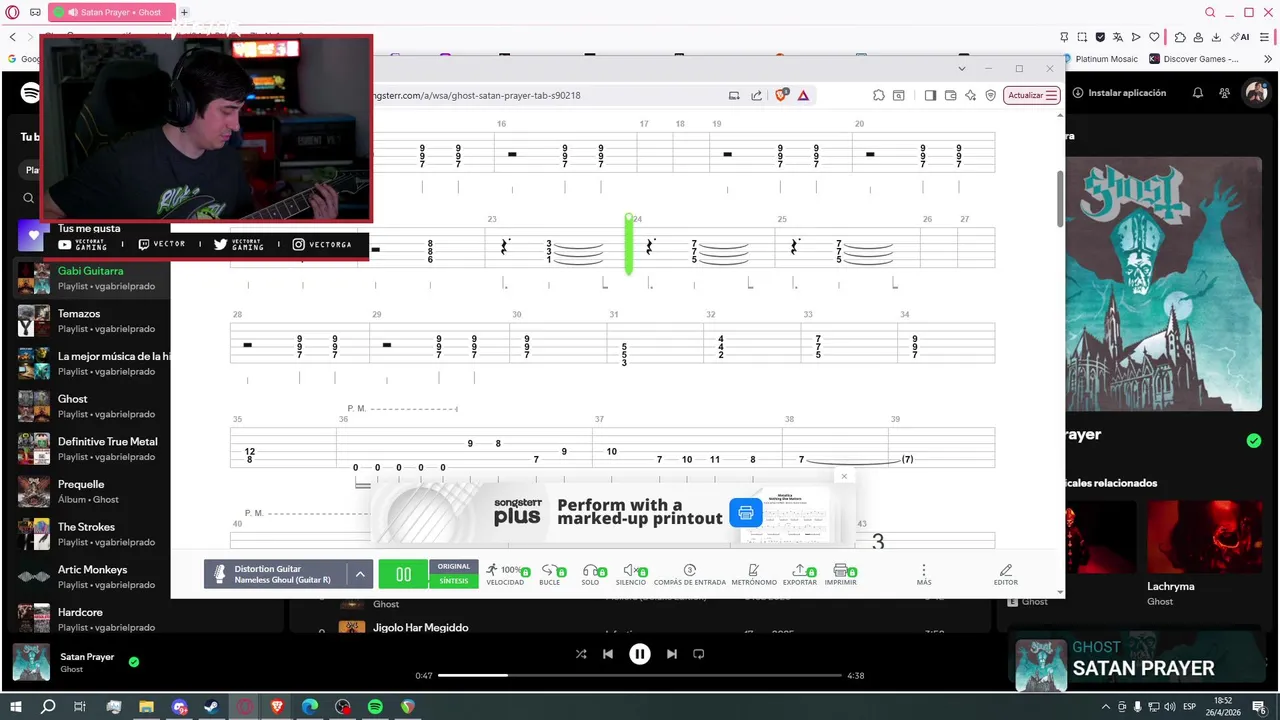Open Spotify notifications bell
The image size is (1280, 720).
[1198, 93]
